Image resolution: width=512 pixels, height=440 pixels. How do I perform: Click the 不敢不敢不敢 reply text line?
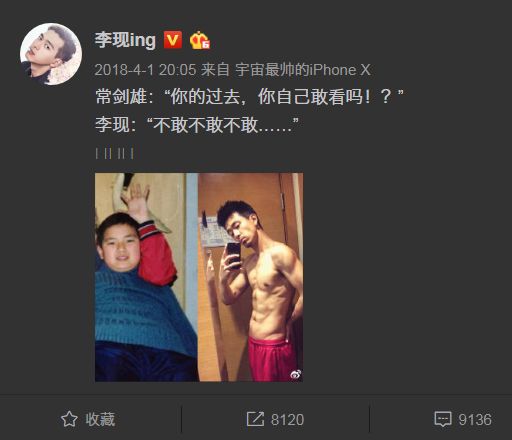click(x=197, y=125)
